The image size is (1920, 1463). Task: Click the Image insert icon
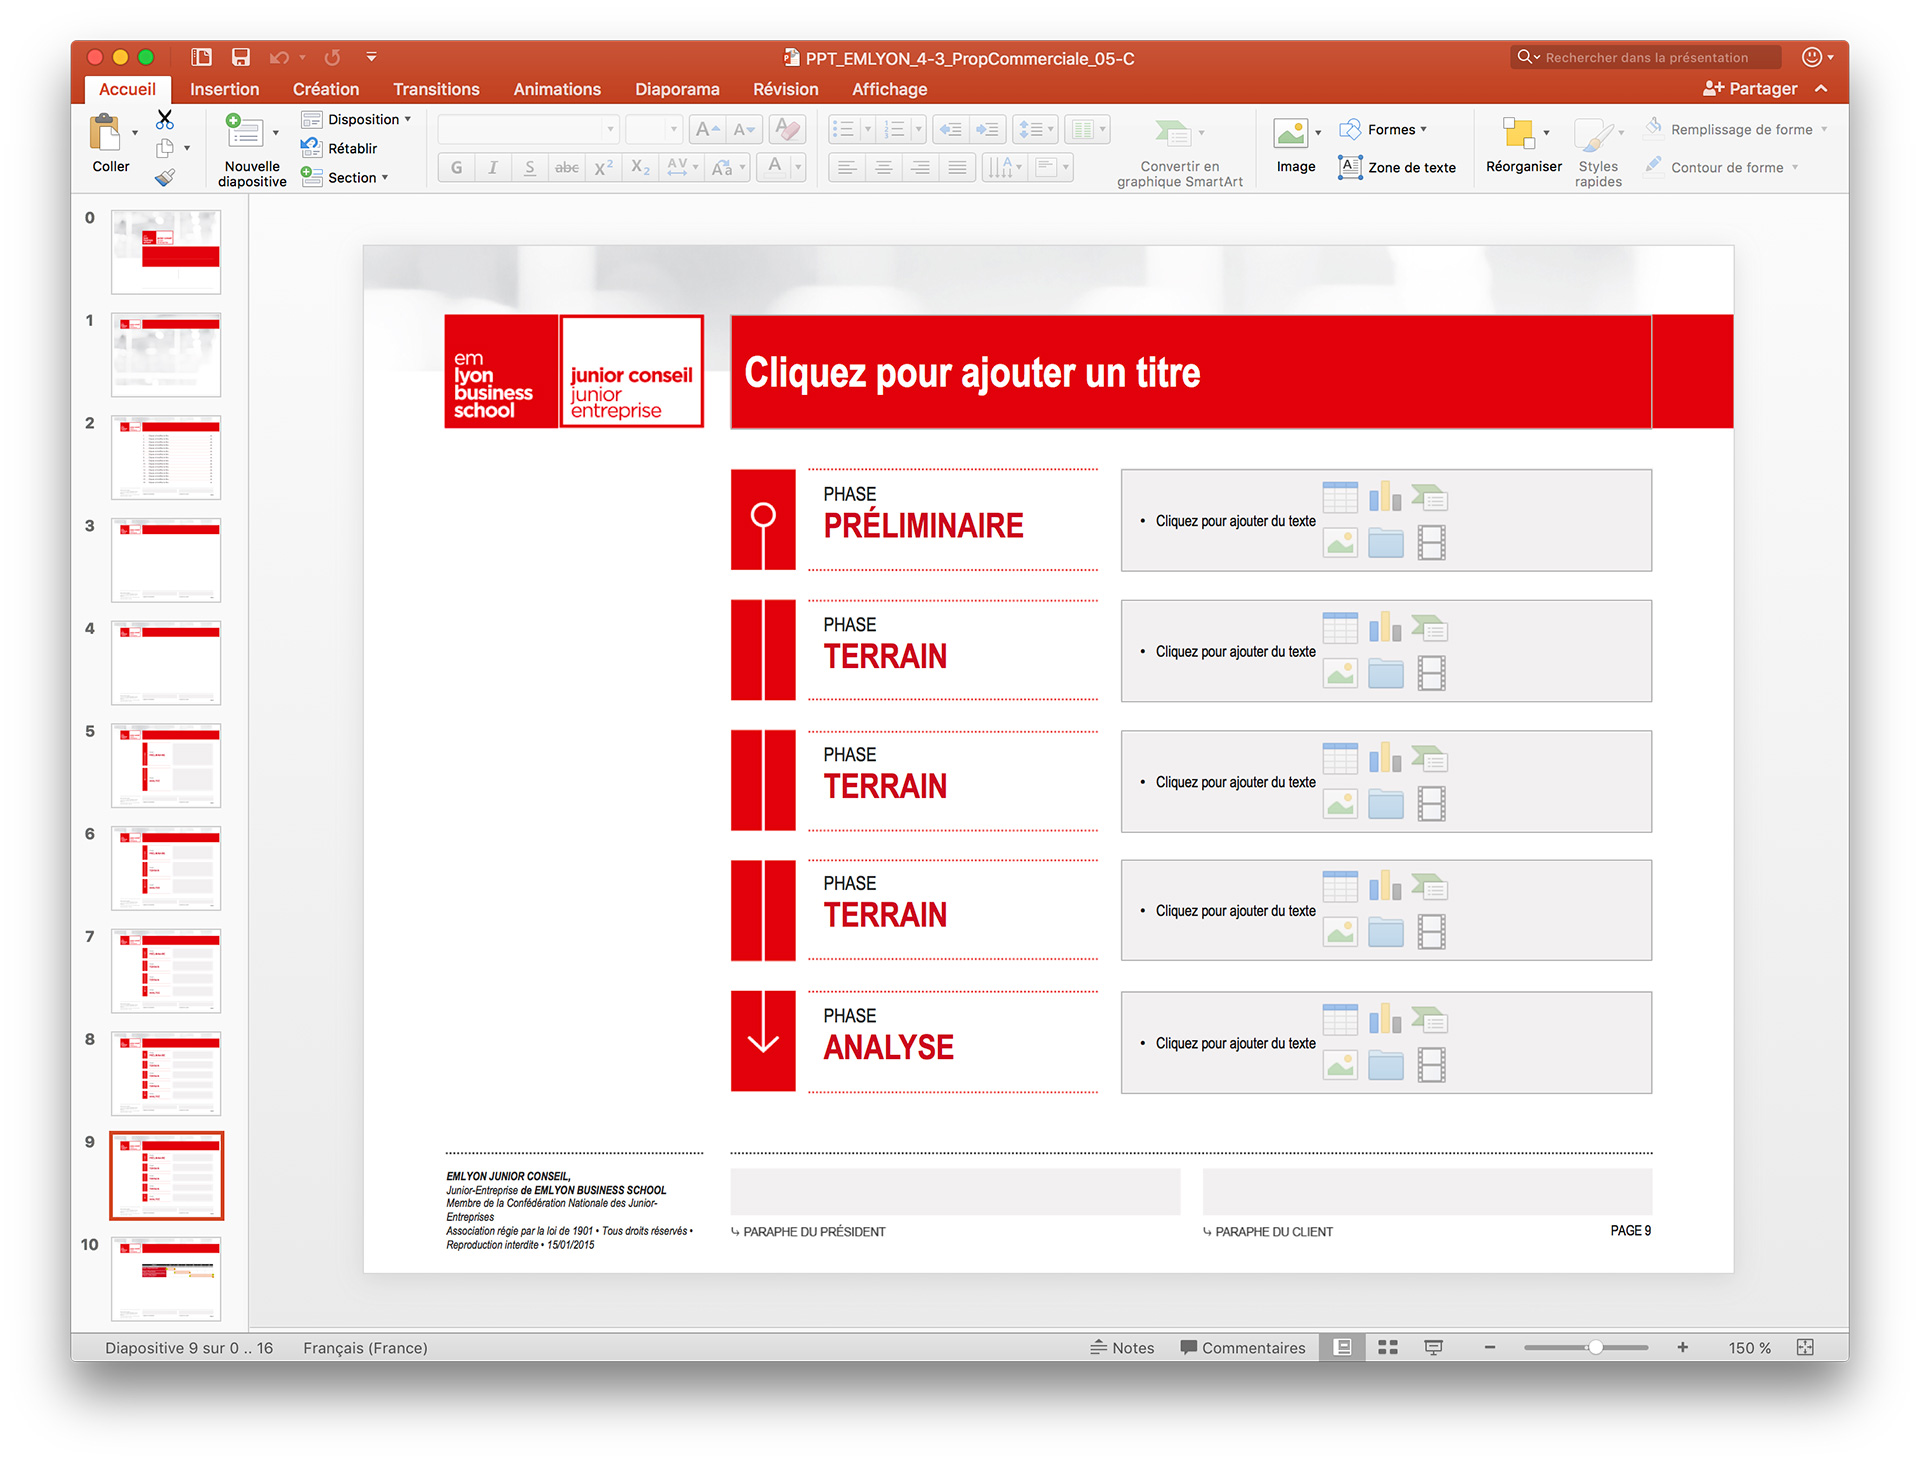click(1290, 133)
